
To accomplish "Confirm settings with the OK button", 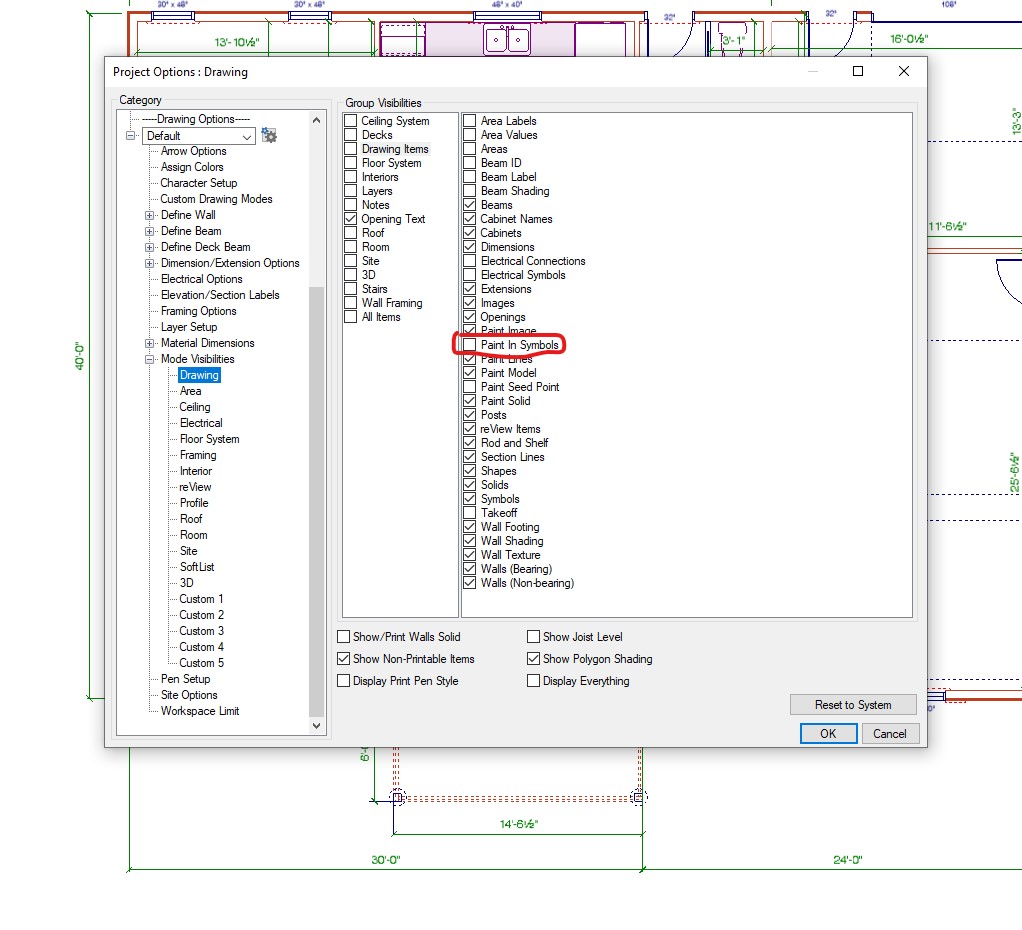I will pos(828,733).
